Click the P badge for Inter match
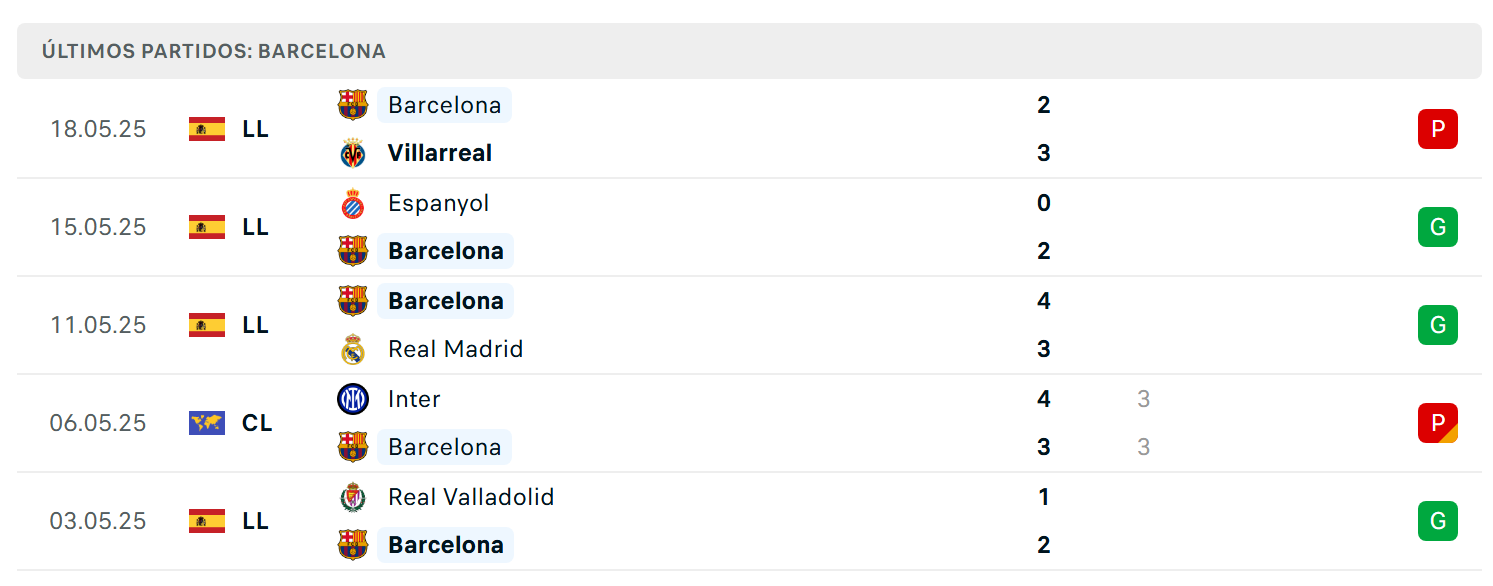1493x586 pixels. click(x=1438, y=423)
